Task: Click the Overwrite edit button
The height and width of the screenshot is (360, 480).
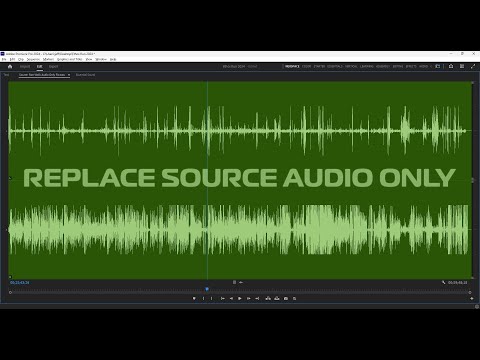Action: coord(277,298)
